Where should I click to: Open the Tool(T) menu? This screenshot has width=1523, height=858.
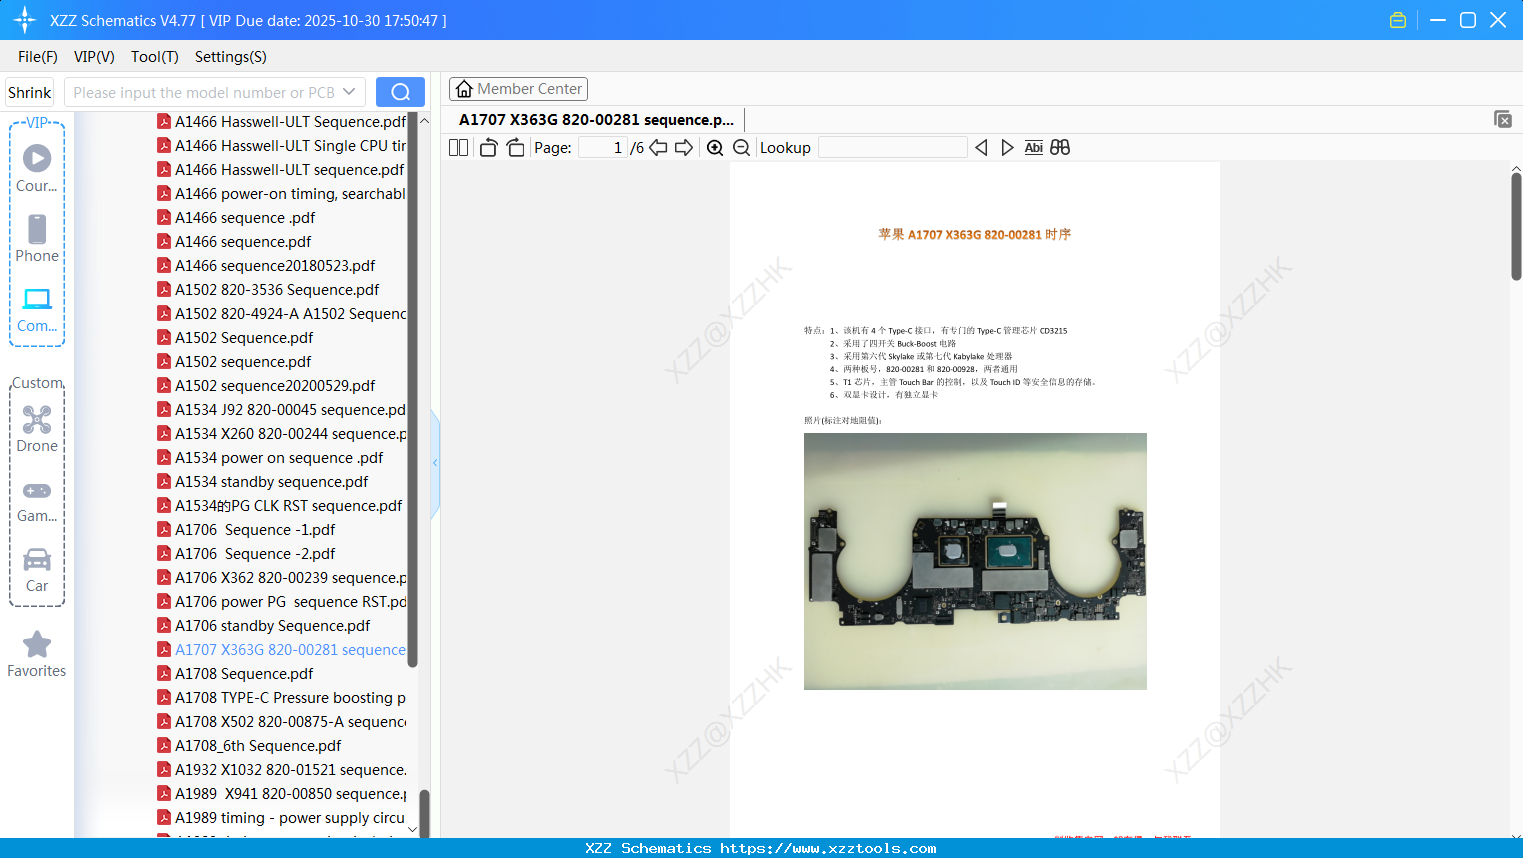pos(155,57)
